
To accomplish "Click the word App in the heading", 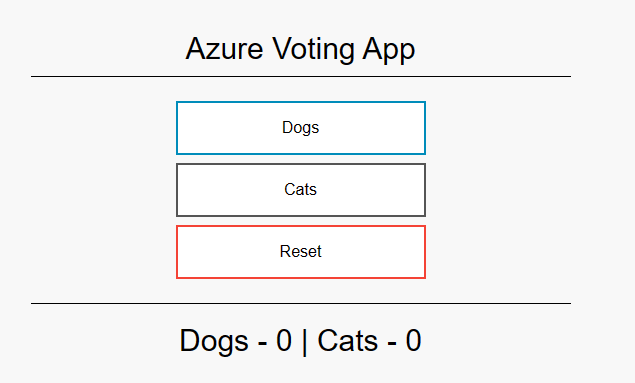I will tap(389, 50).
